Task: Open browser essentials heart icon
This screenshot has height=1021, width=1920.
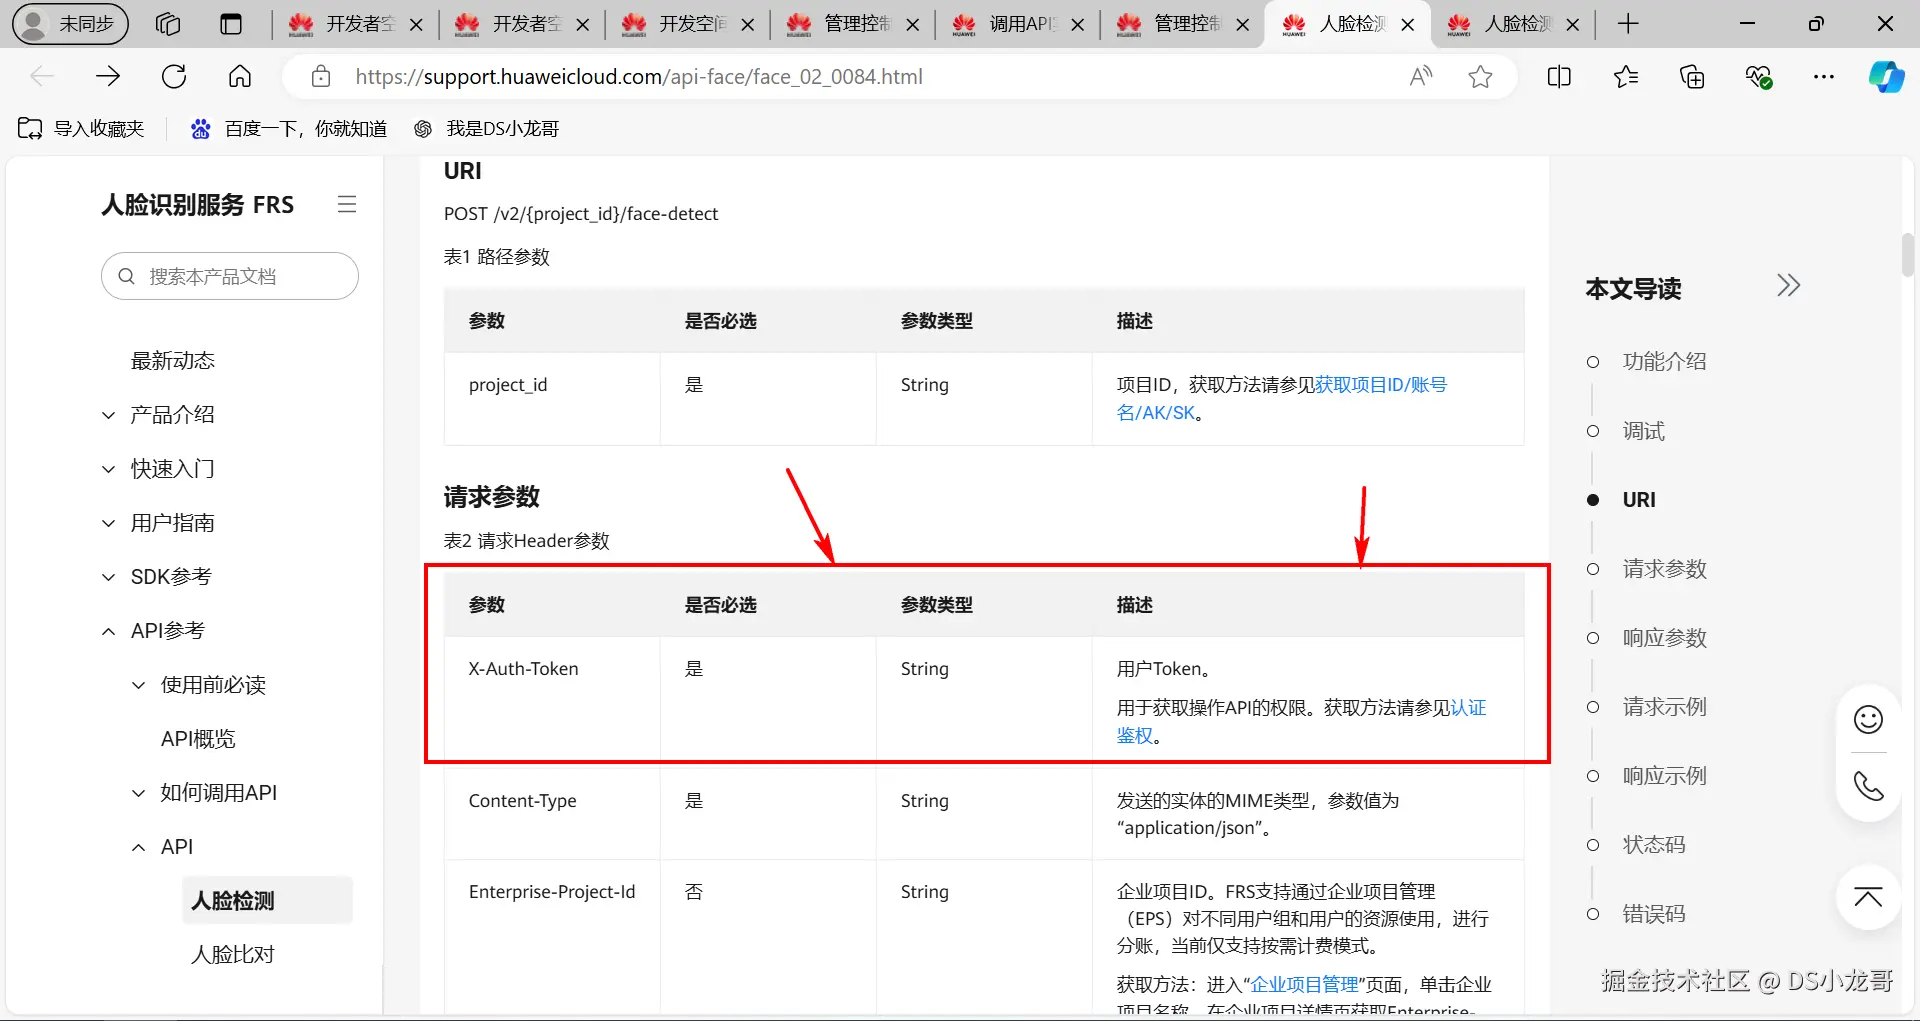Action: pos(1758,76)
